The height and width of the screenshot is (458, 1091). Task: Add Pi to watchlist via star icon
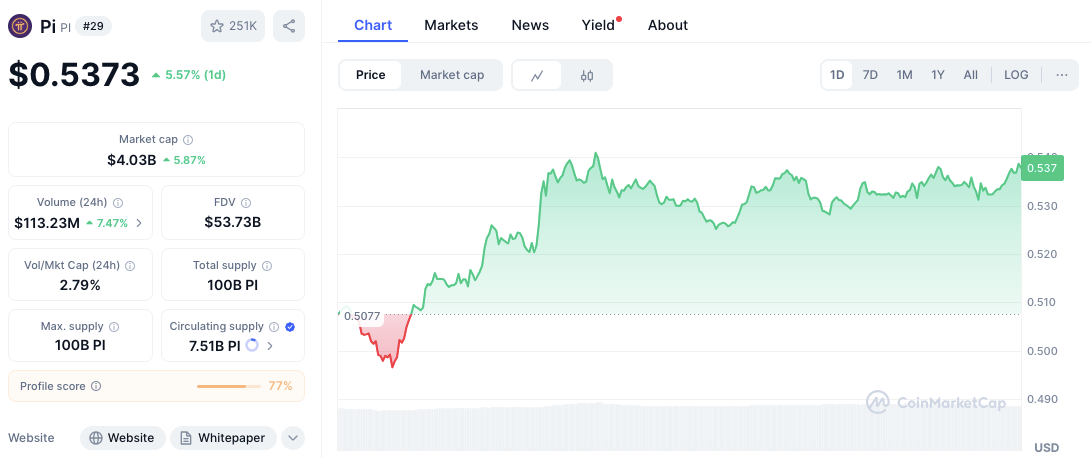[233, 26]
